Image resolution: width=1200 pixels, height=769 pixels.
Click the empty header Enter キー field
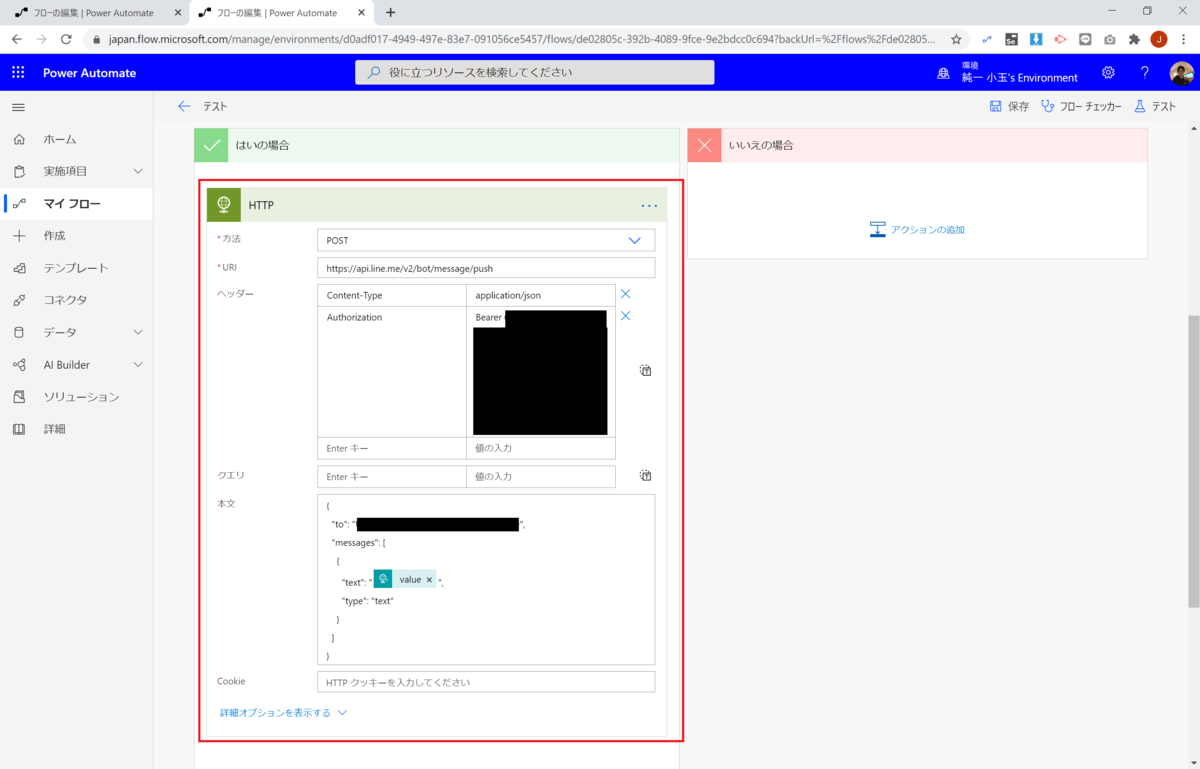pyautogui.click(x=392, y=448)
